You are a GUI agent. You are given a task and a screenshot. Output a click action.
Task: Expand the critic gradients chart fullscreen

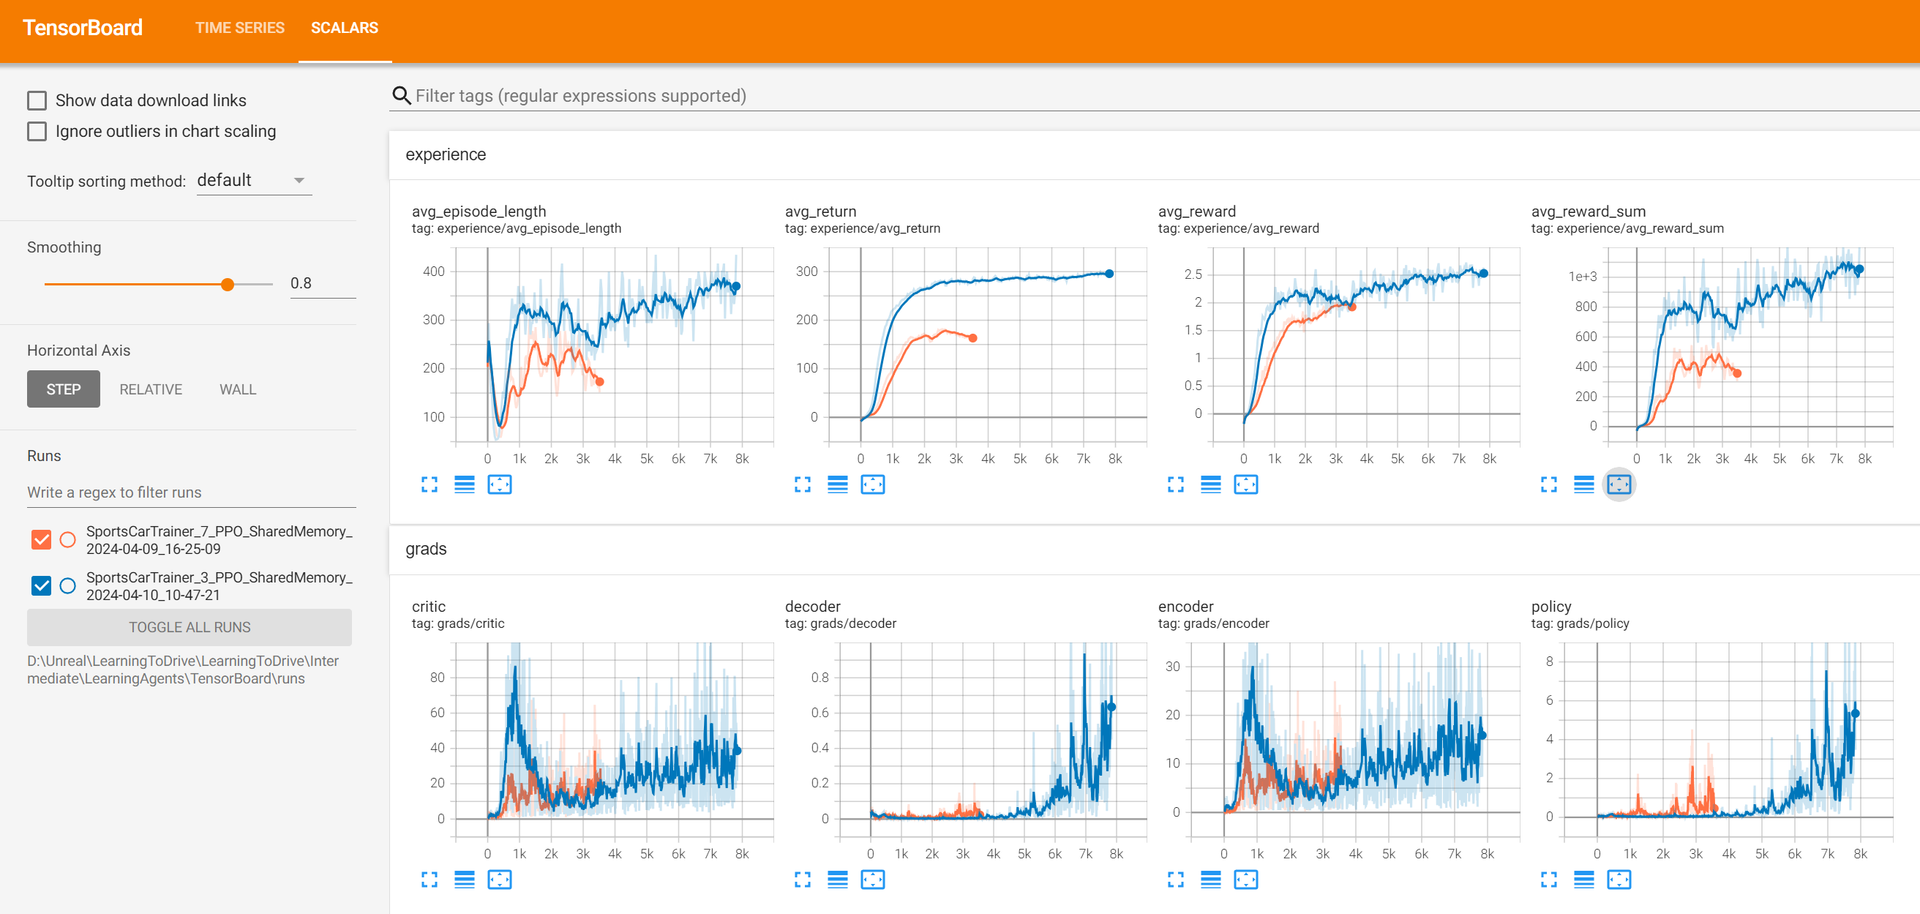pos(429,879)
